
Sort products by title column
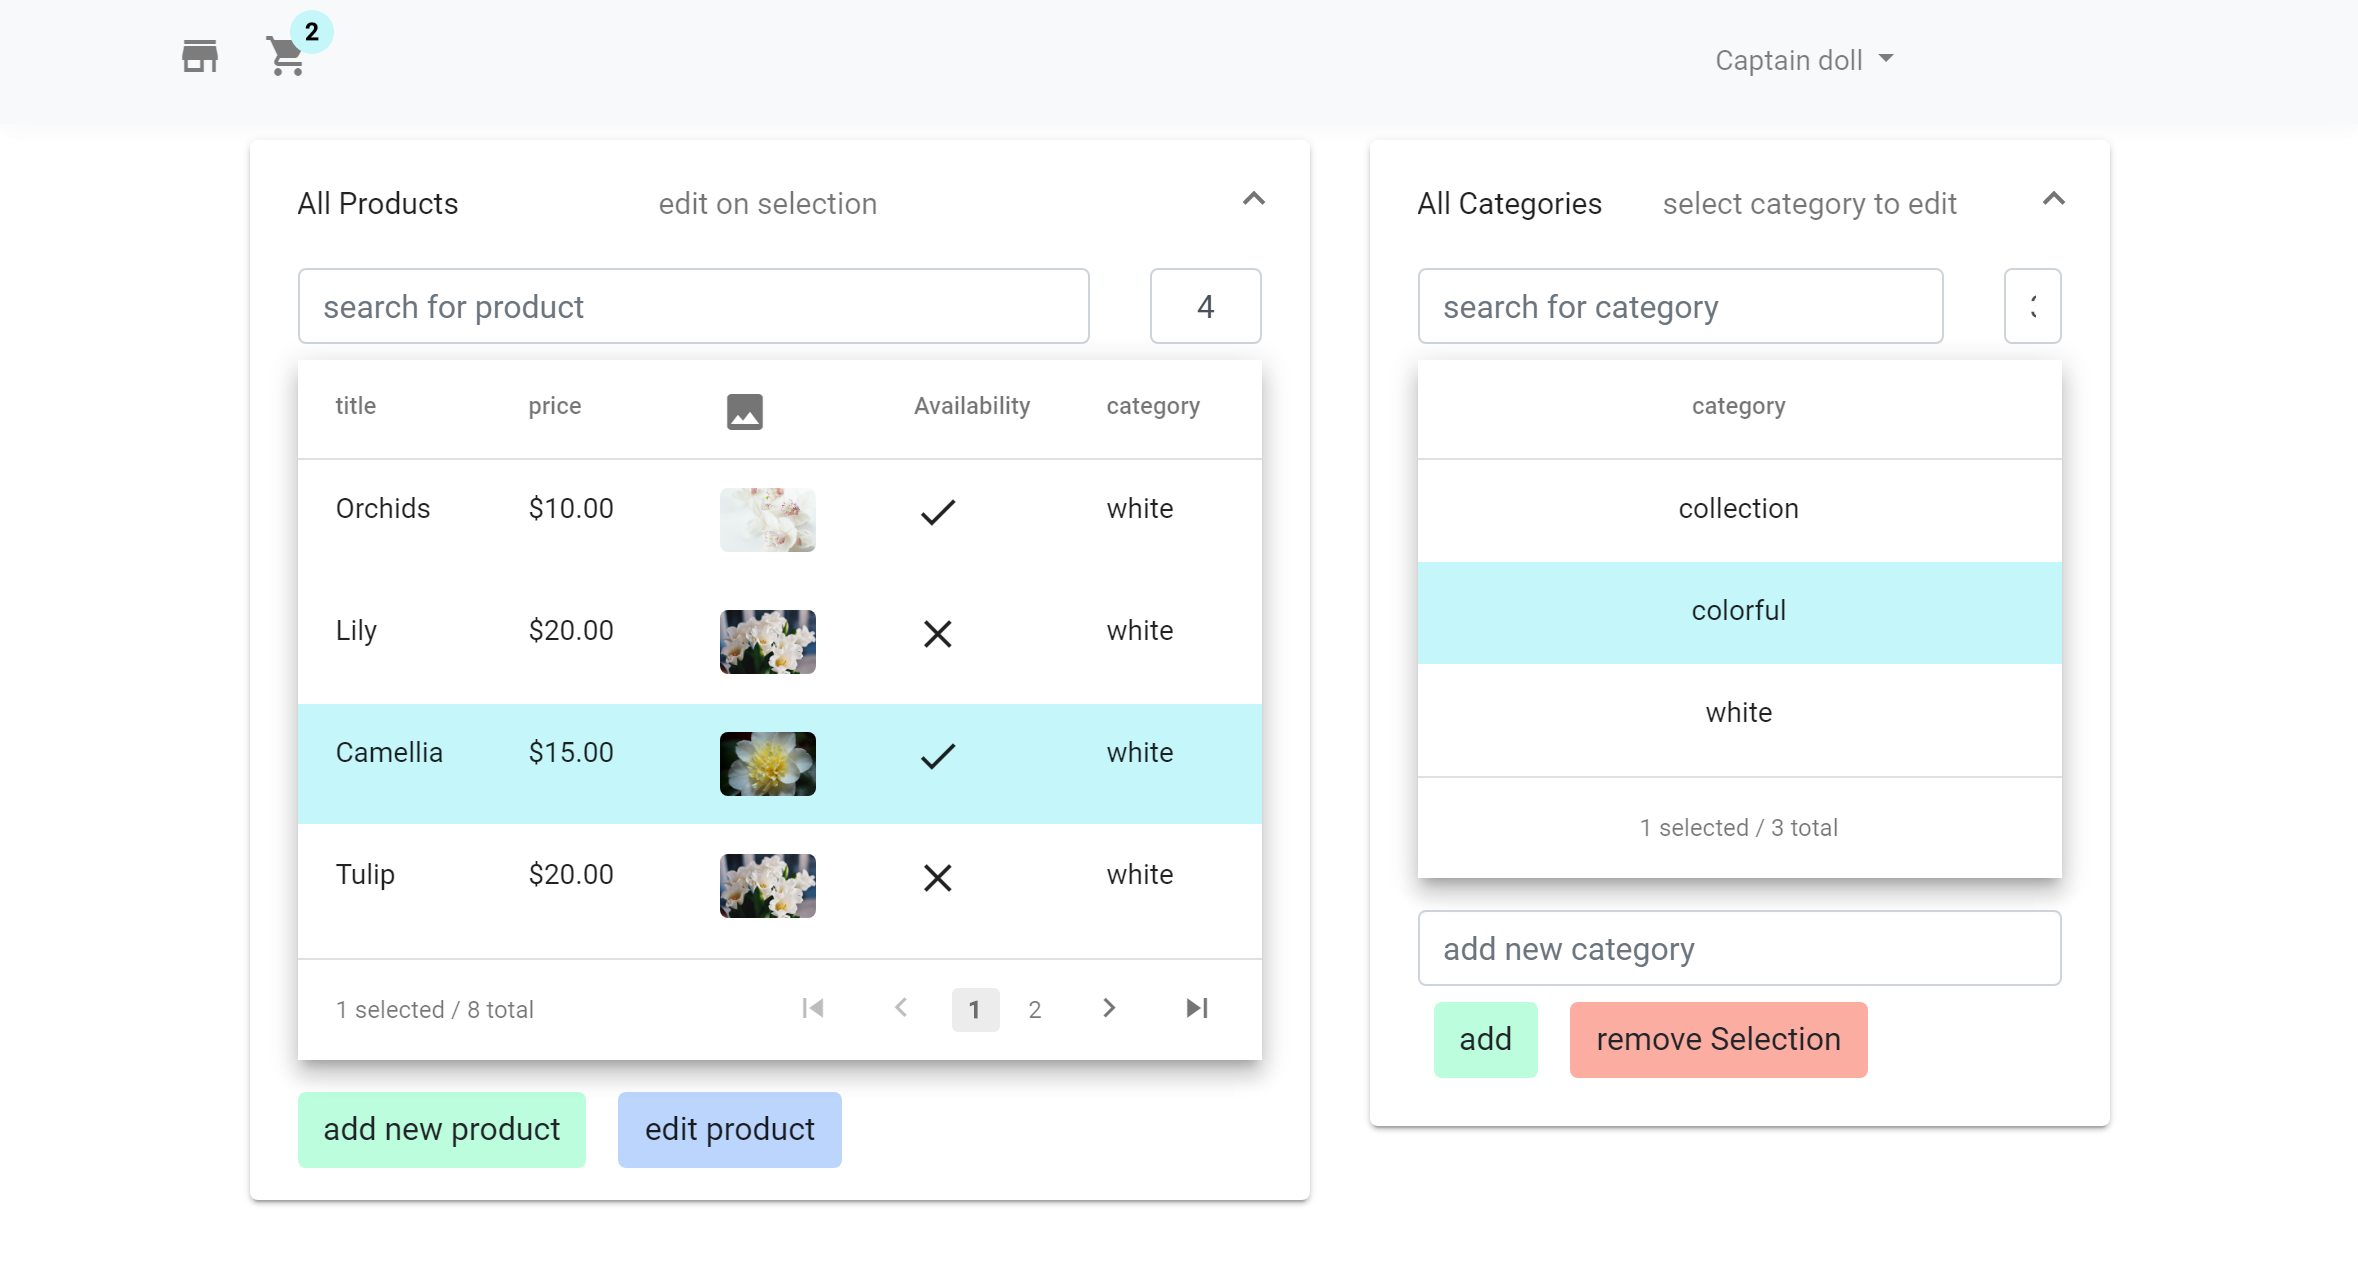(x=355, y=405)
